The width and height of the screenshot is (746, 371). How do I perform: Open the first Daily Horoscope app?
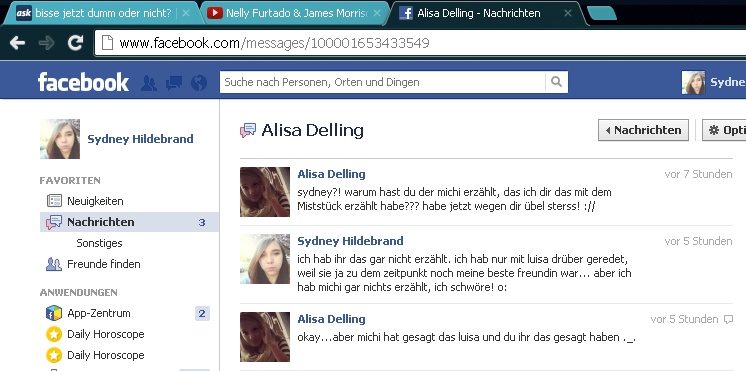tap(106, 334)
